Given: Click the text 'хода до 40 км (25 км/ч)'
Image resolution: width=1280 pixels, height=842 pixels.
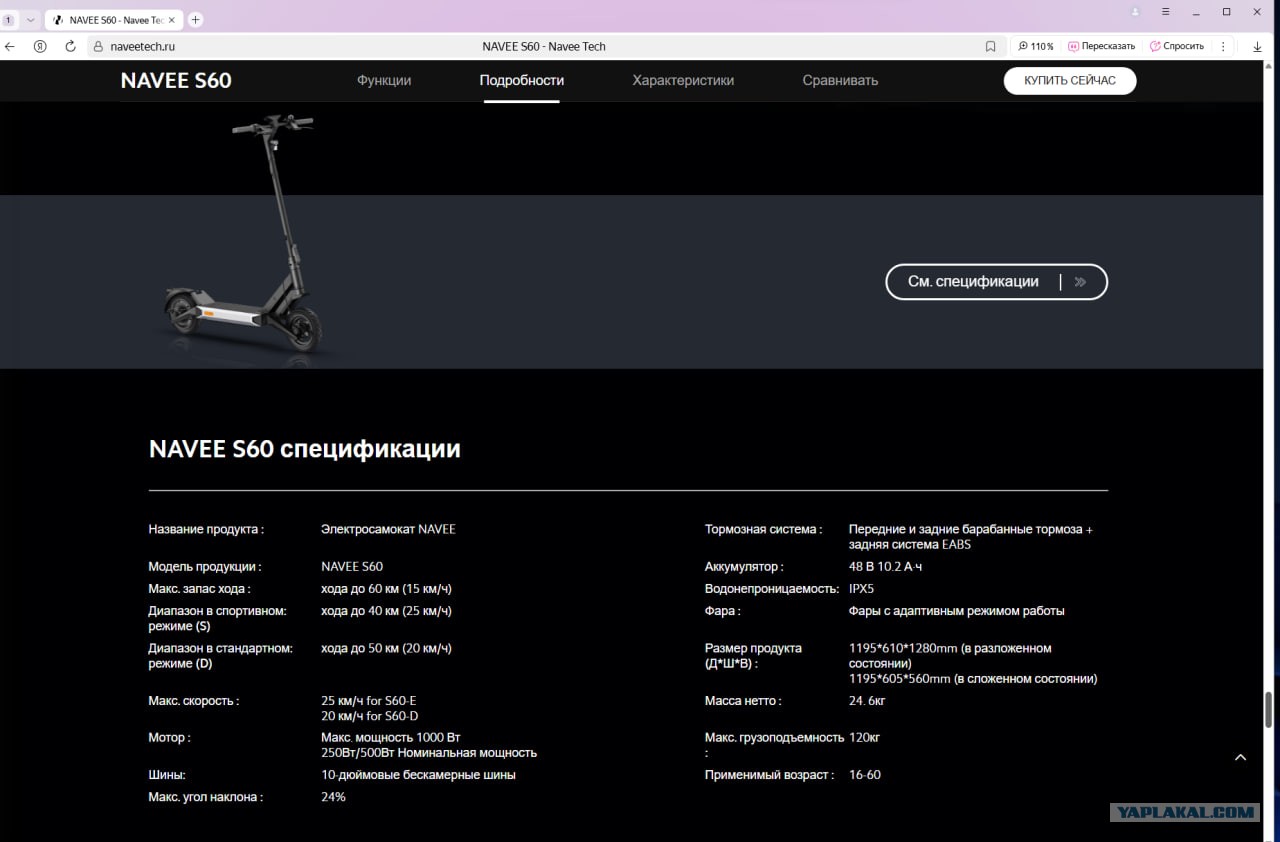Looking at the screenshot, I should pos(386,611).
